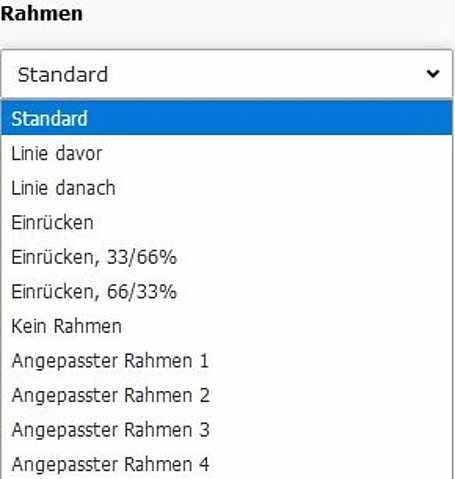The image size is (455, 479).
Task: Click the Rahmen field label
Action: tap(42, 14)
